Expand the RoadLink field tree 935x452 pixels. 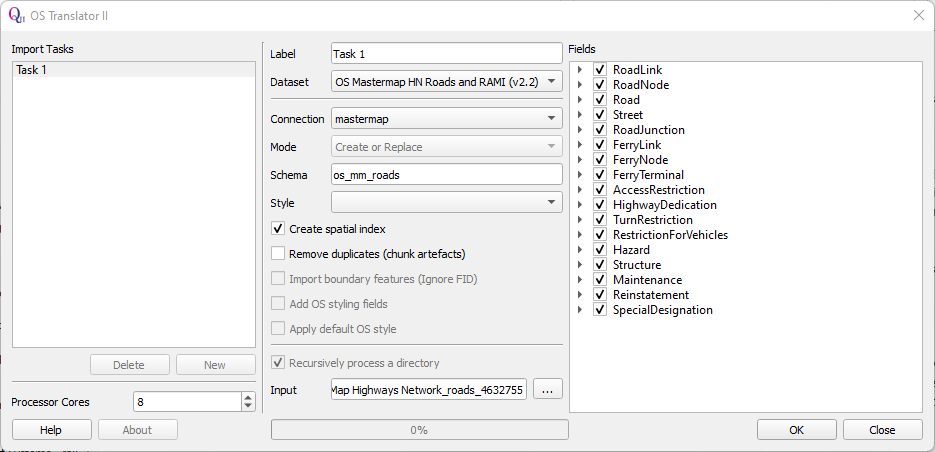[580, 70]
